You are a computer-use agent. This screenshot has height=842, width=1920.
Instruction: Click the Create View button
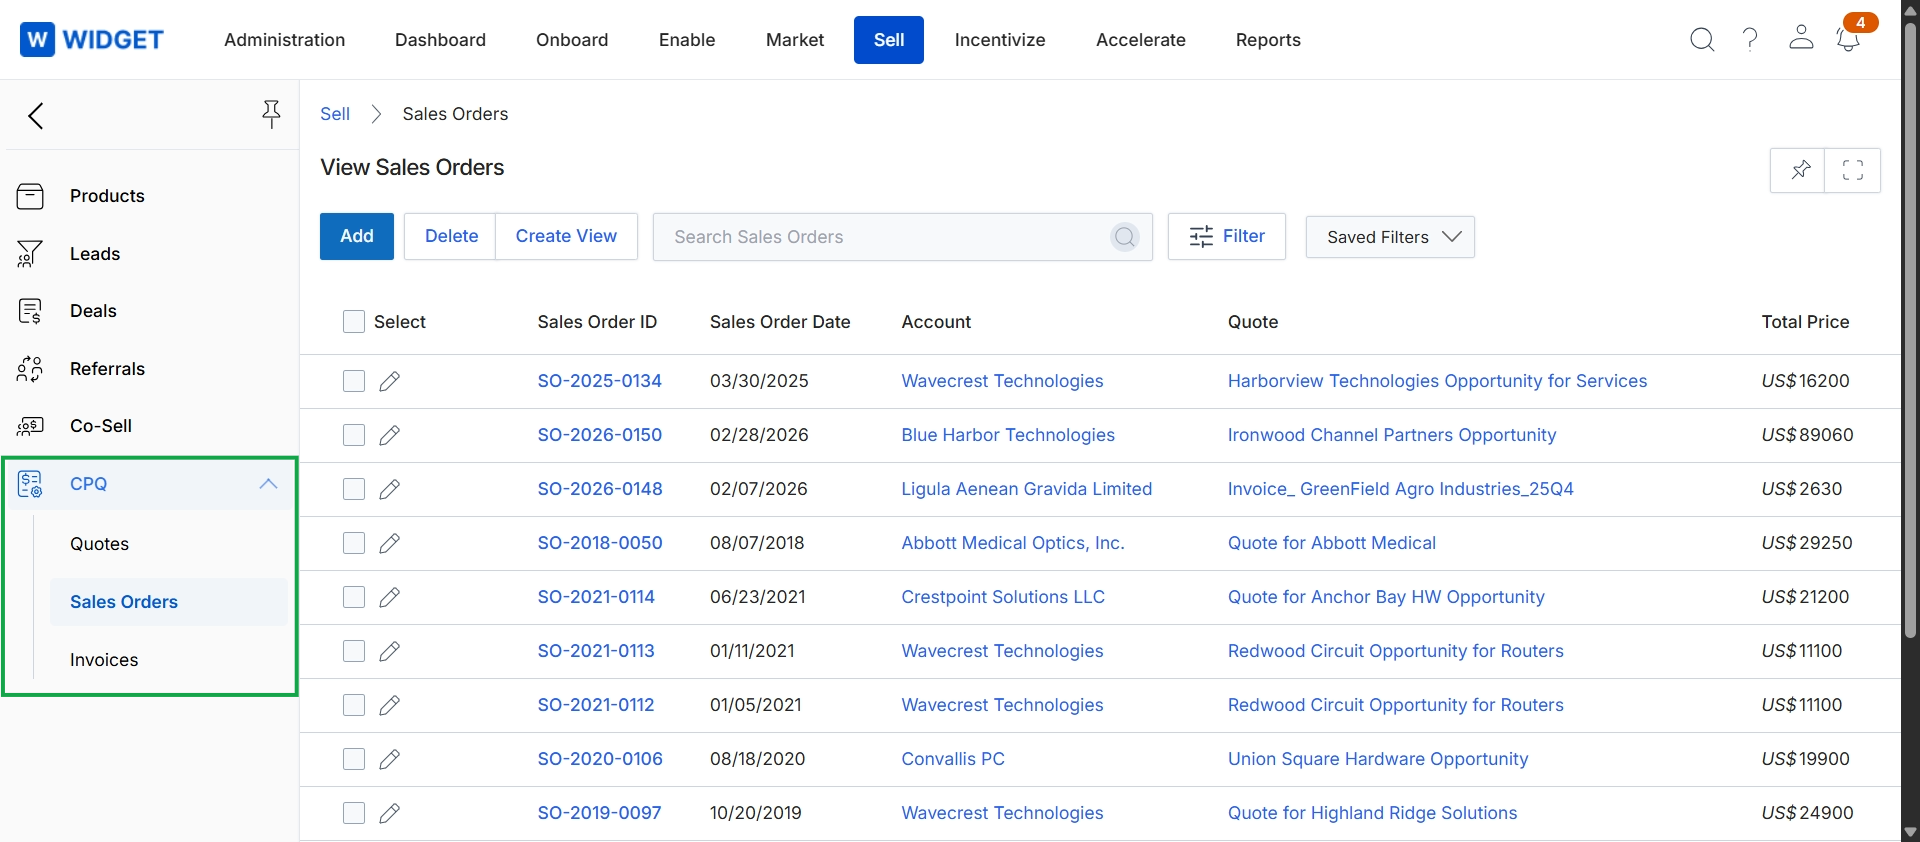click(x=566, y=236)
